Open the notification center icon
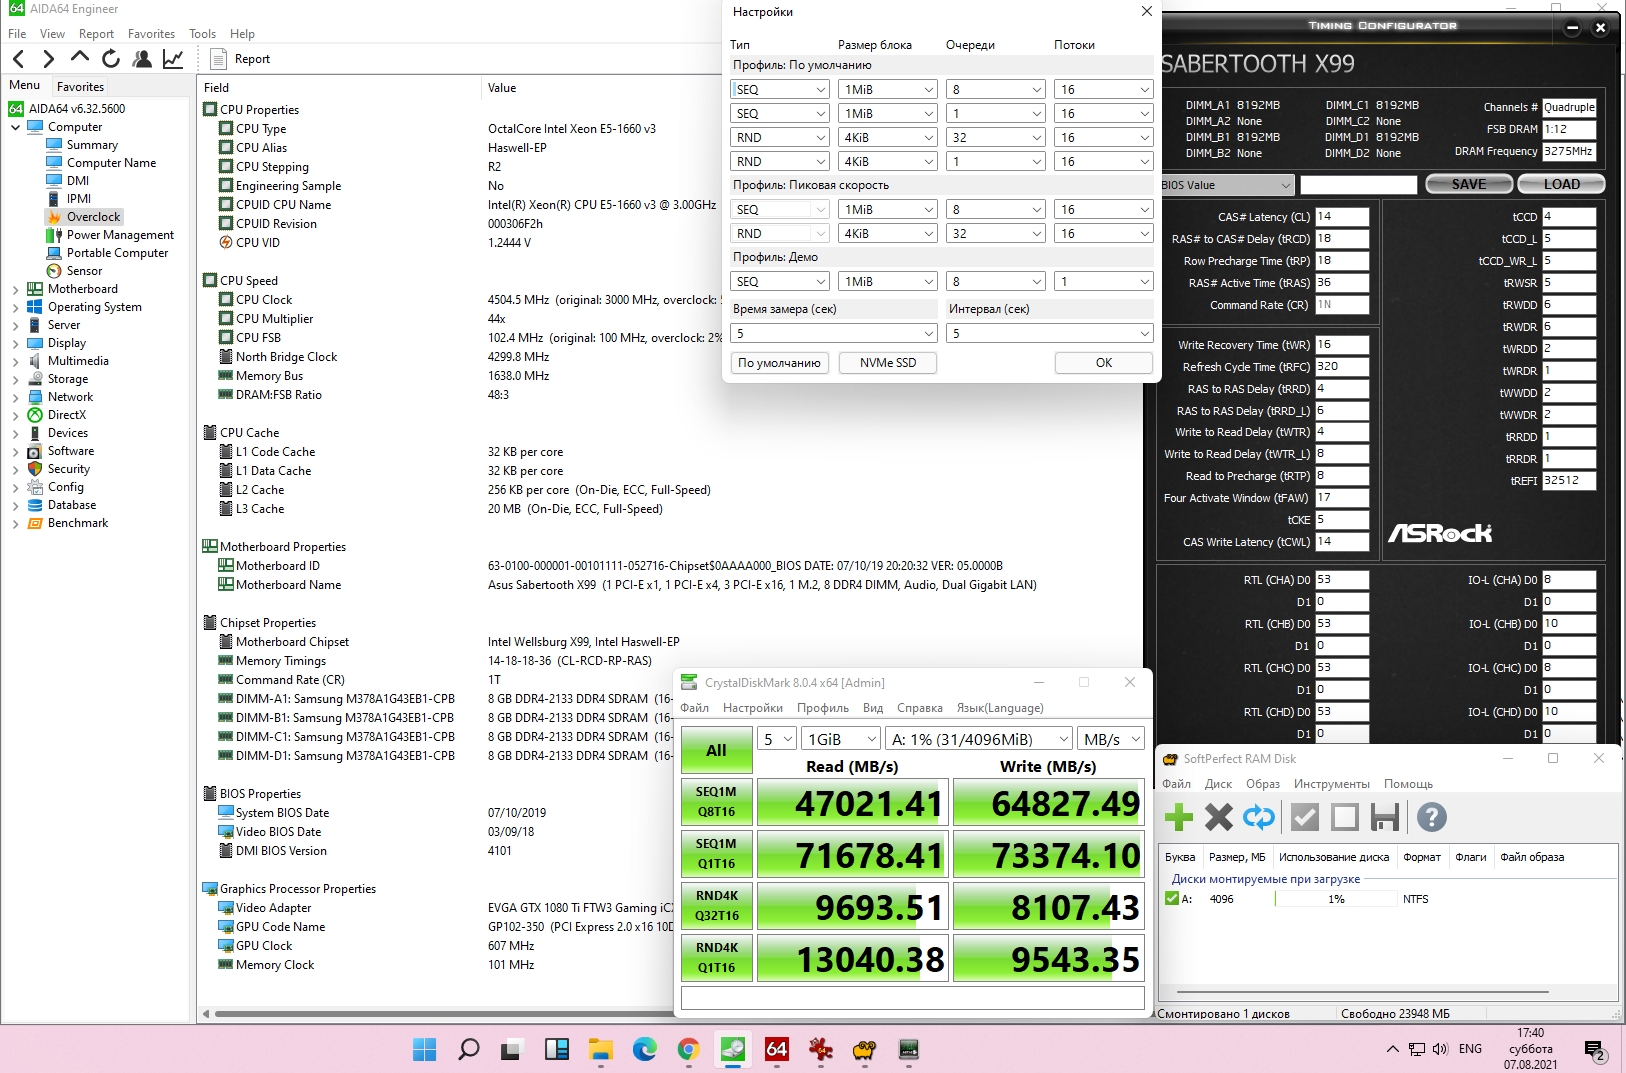1626x1073 pixels. pyautogui.click(x=1595, y=1050)
